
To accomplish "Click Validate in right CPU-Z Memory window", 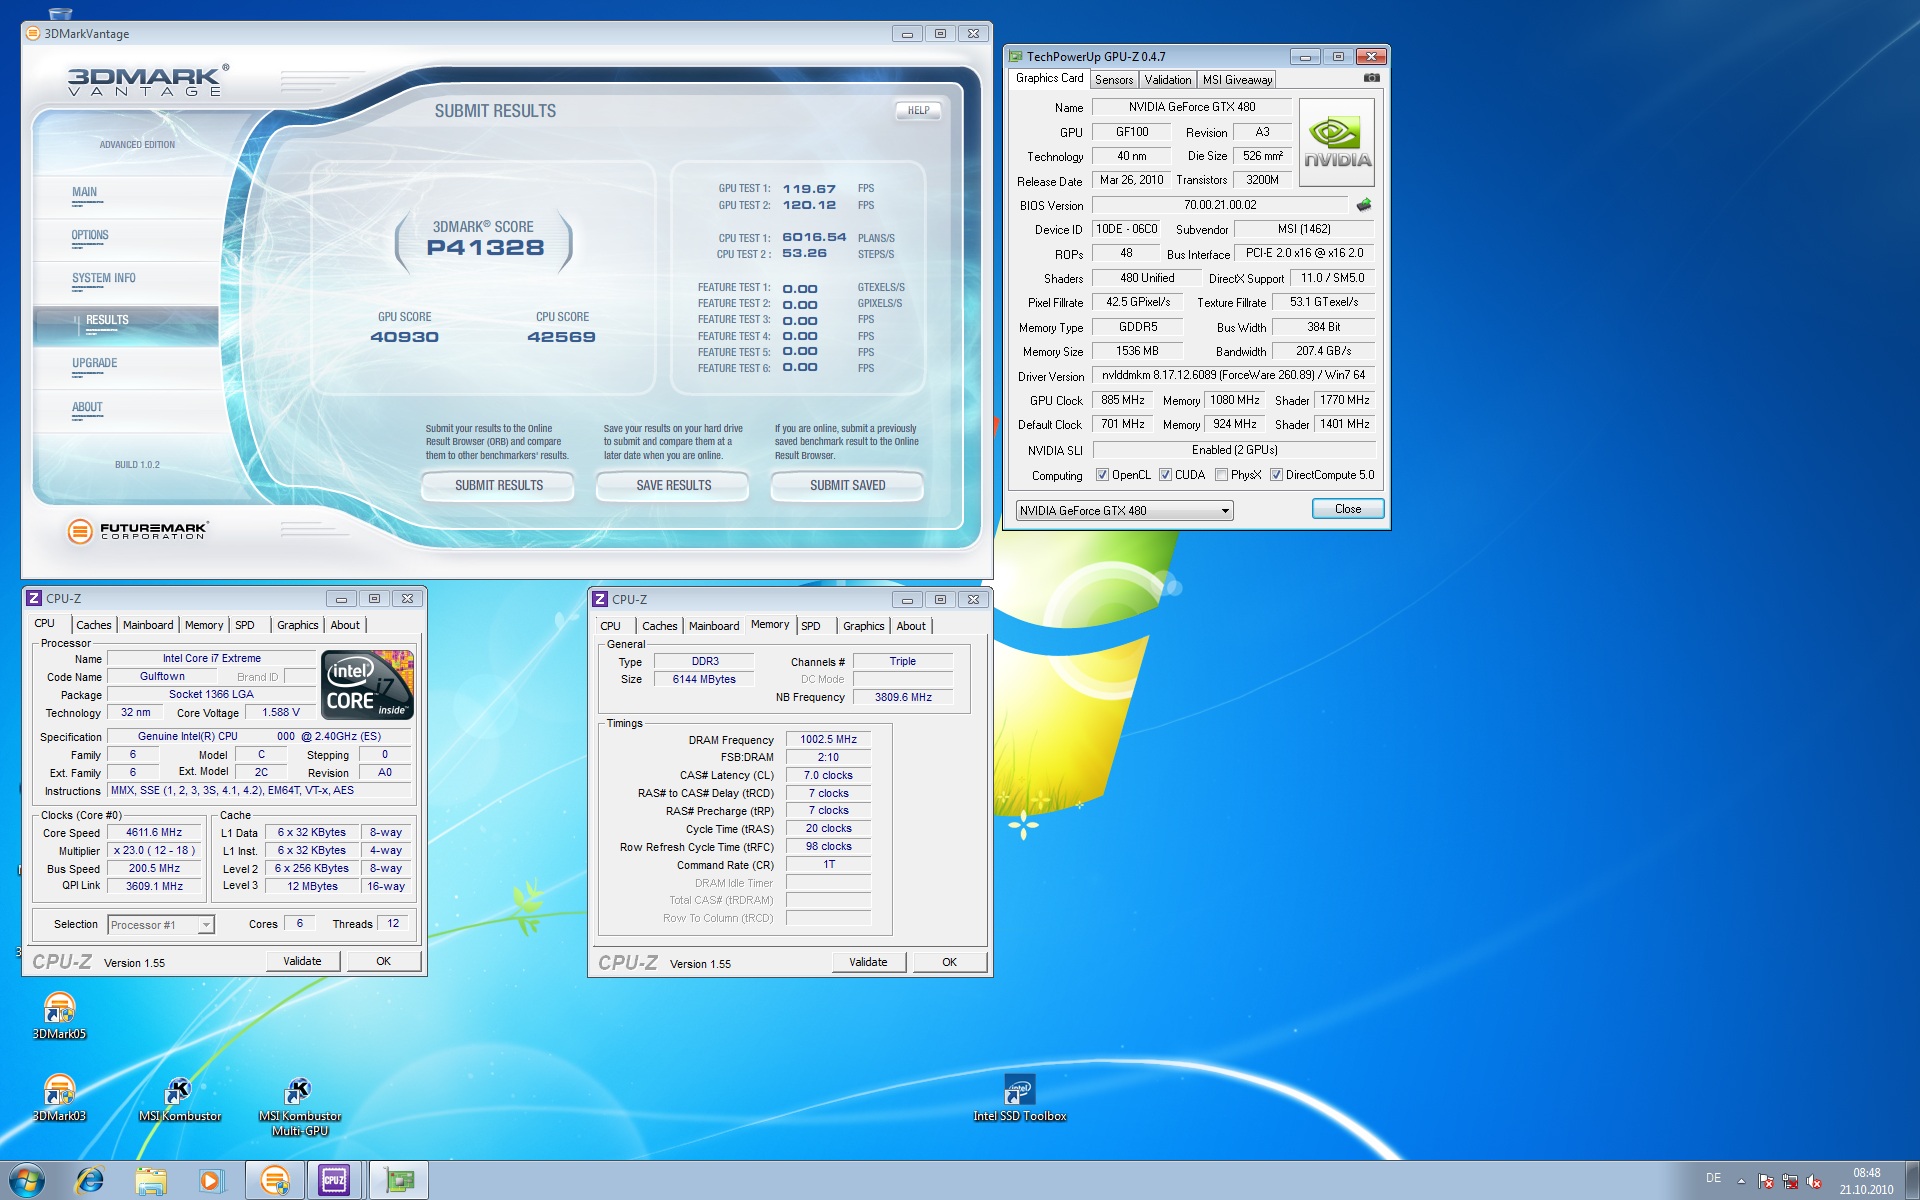I will point(869,962).
